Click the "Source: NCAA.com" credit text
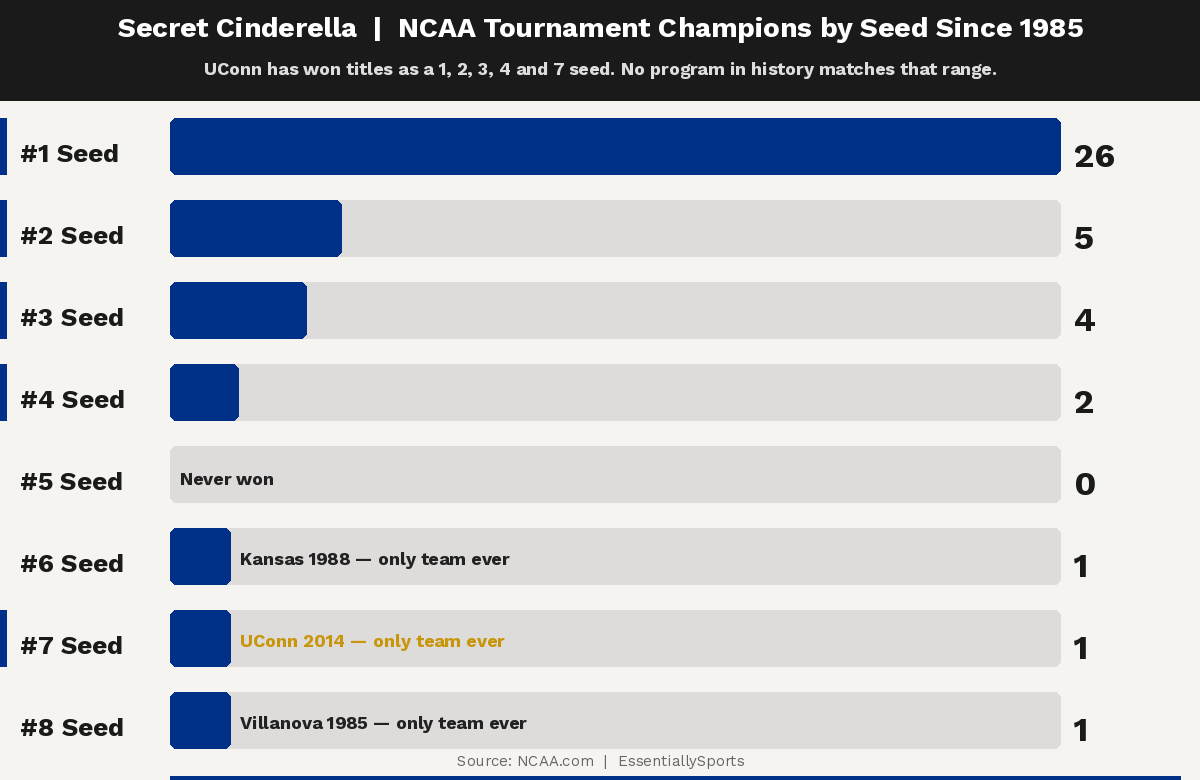Image resolution: width=1200 pixels, height=780 pixels. click(525, 762)
